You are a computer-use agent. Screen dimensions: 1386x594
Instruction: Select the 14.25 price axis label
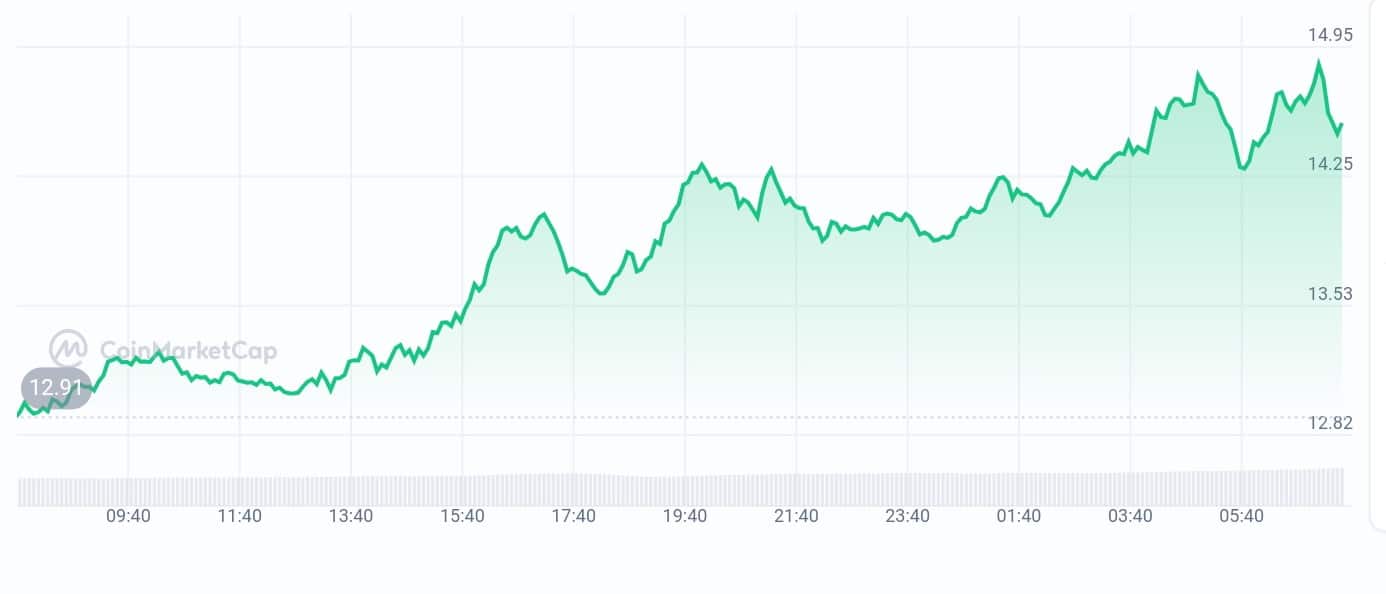tap(1330, 164)
